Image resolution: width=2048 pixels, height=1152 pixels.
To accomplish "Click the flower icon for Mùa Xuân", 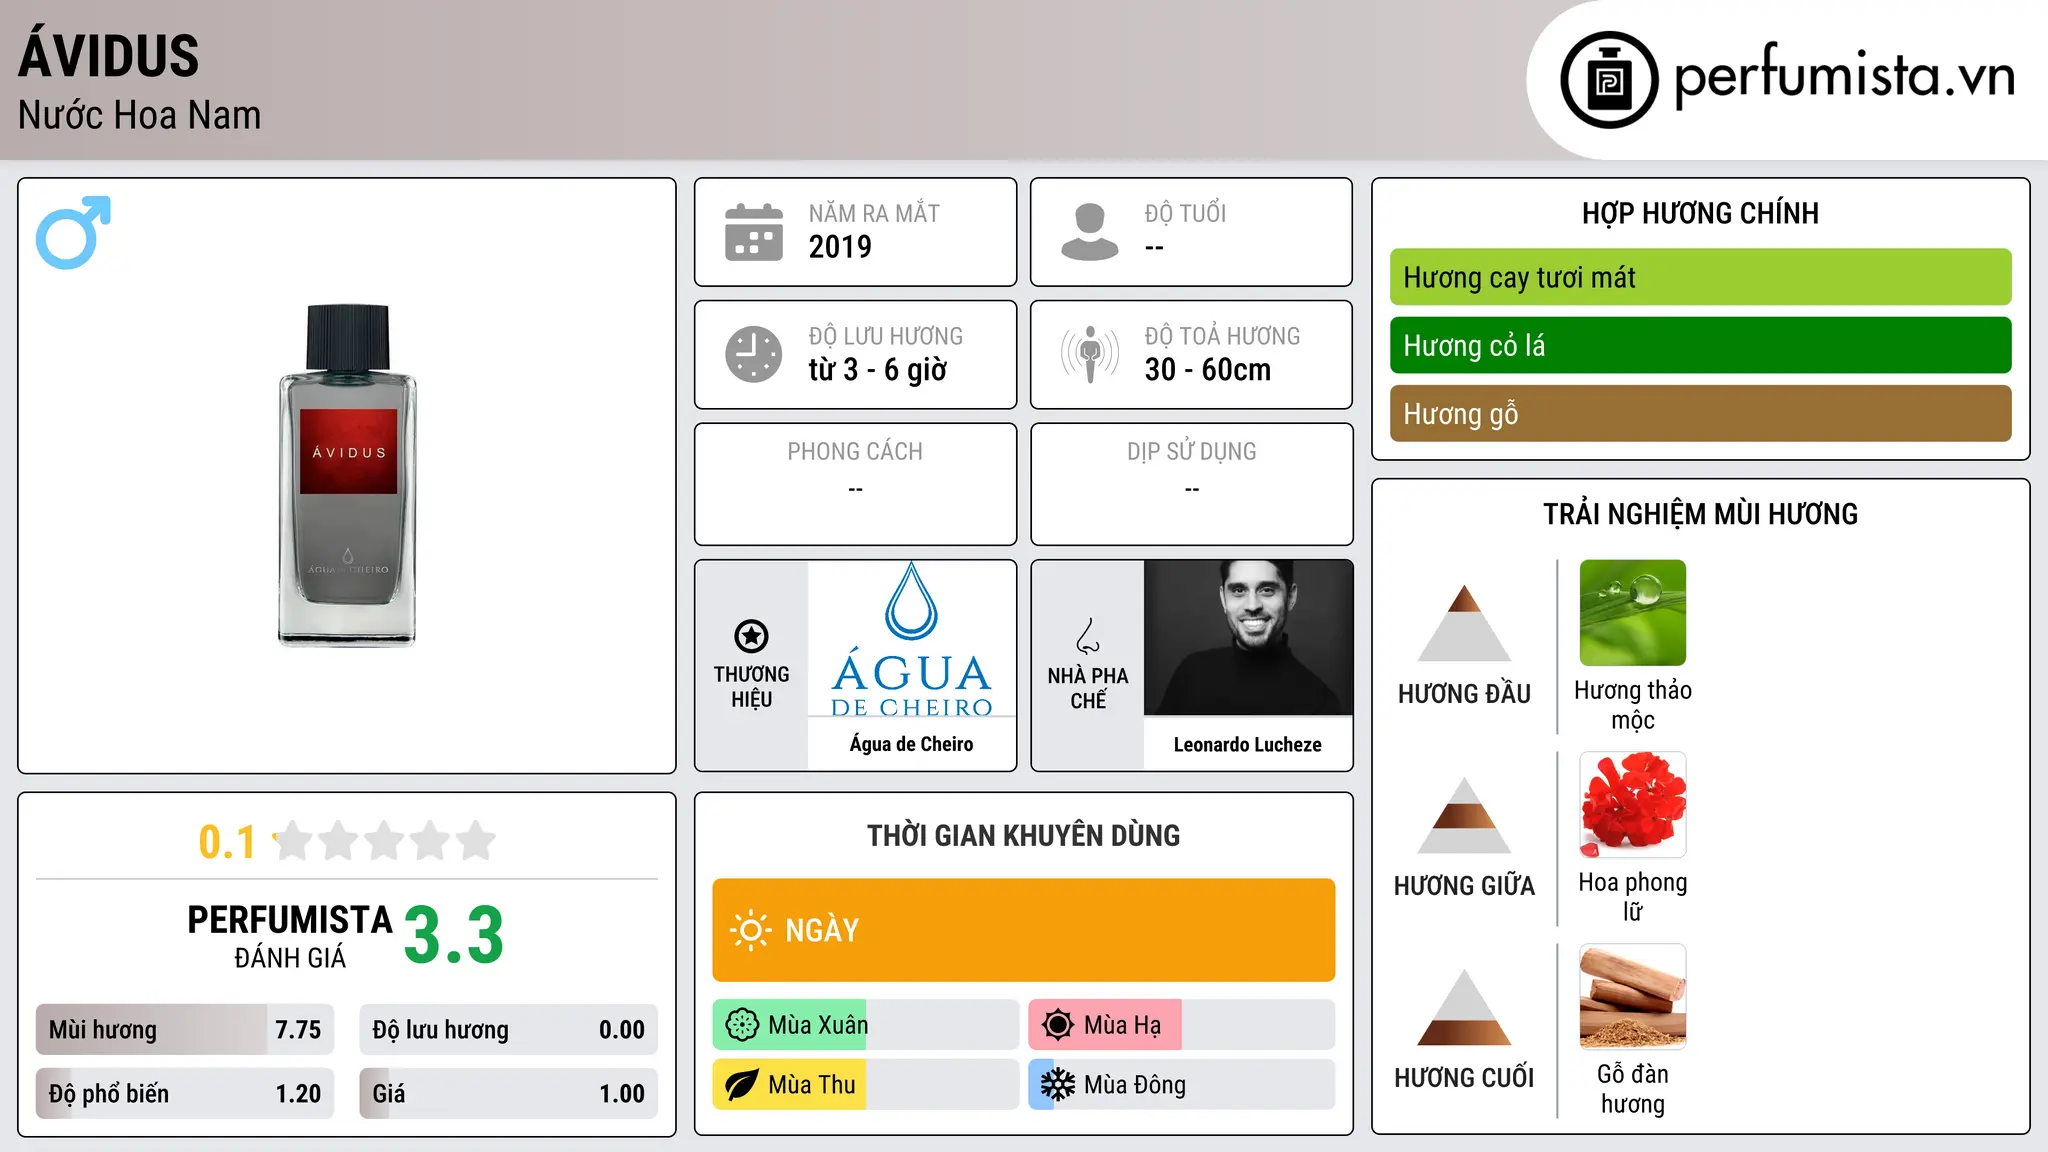I will [x=742, y=1025].
